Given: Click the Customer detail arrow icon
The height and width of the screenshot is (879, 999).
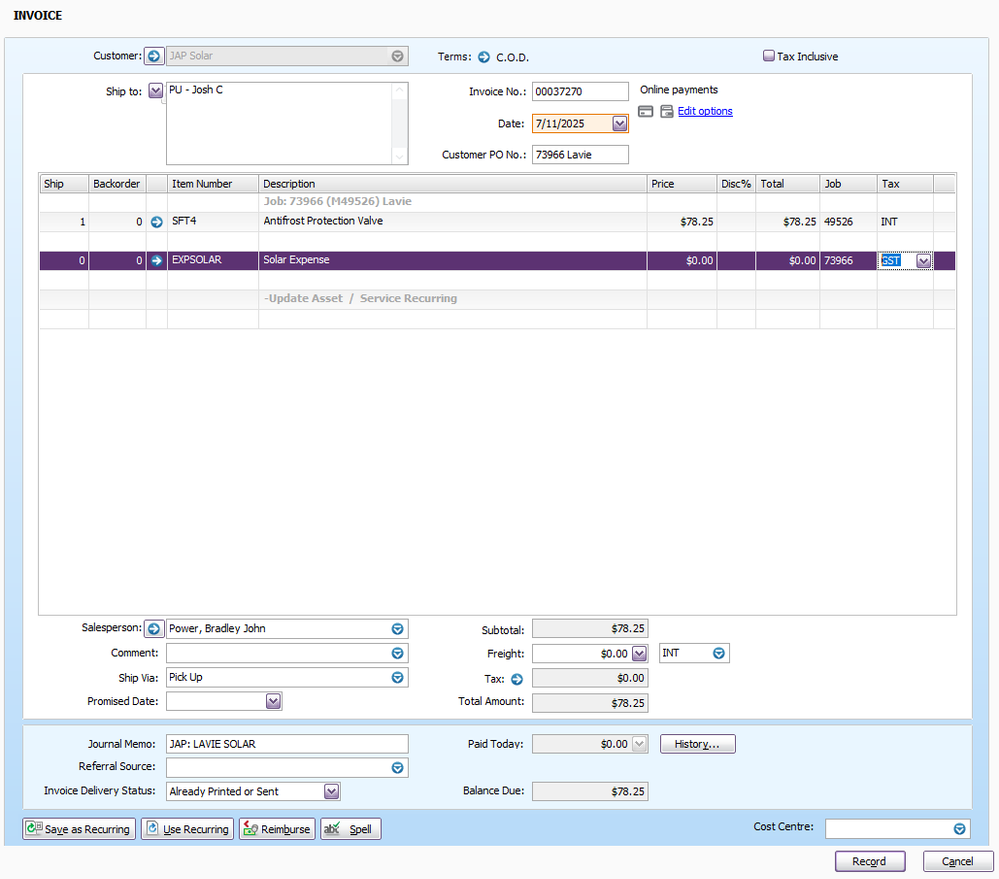Looking at the screenshot, I should pos(154,57).
